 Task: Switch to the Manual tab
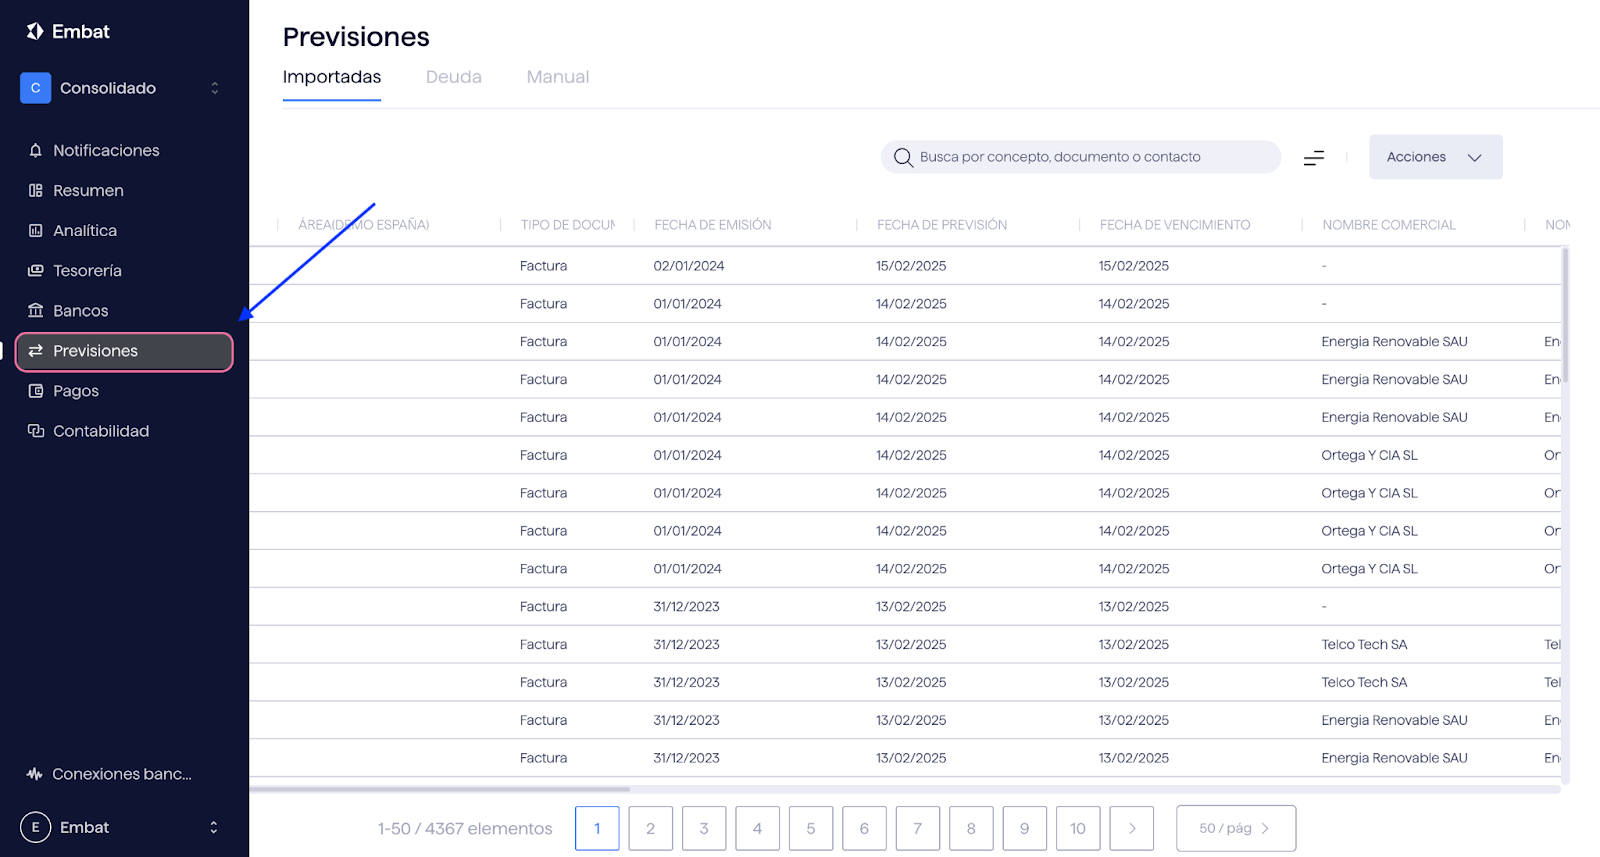click(557, 77)
